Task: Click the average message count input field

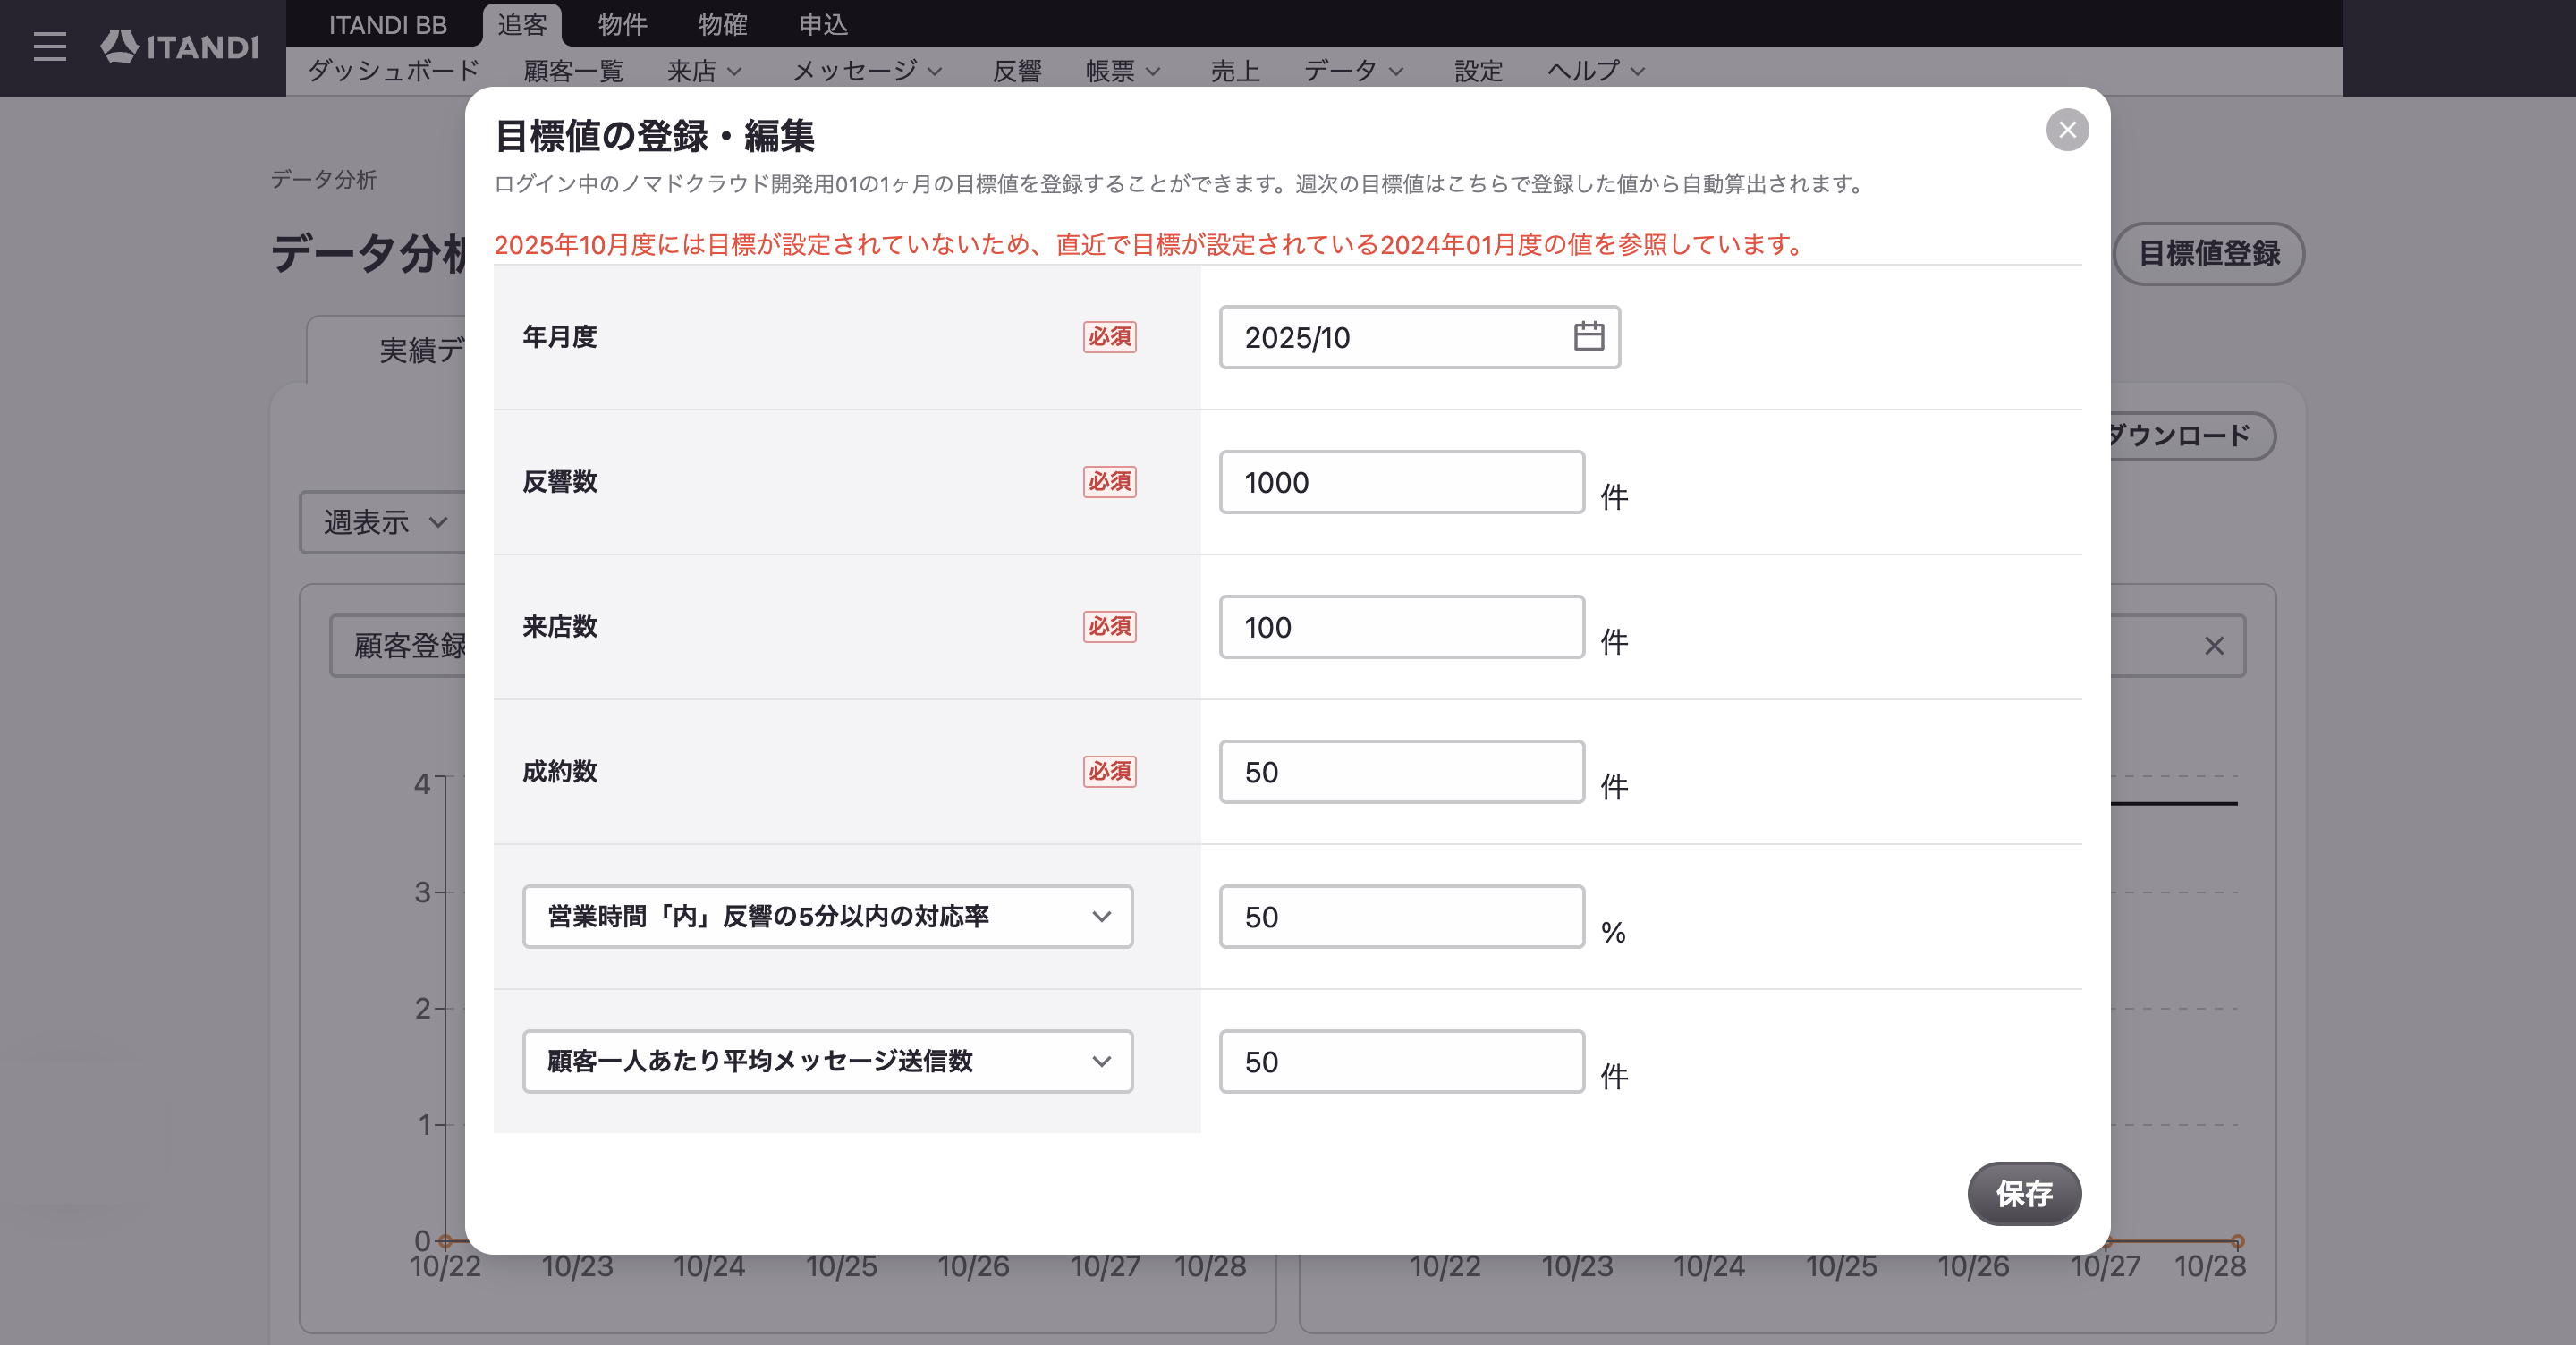Action: [x=1402, y=1062]
